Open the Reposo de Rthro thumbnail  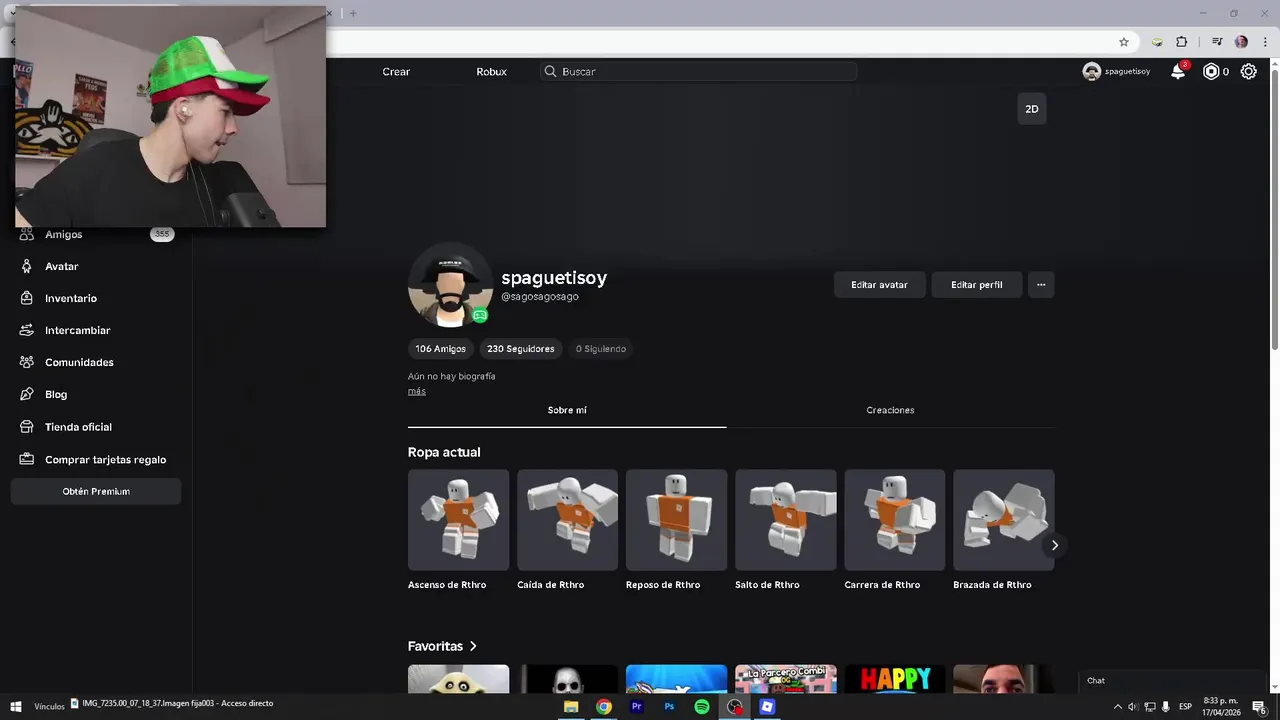[676, 520]
